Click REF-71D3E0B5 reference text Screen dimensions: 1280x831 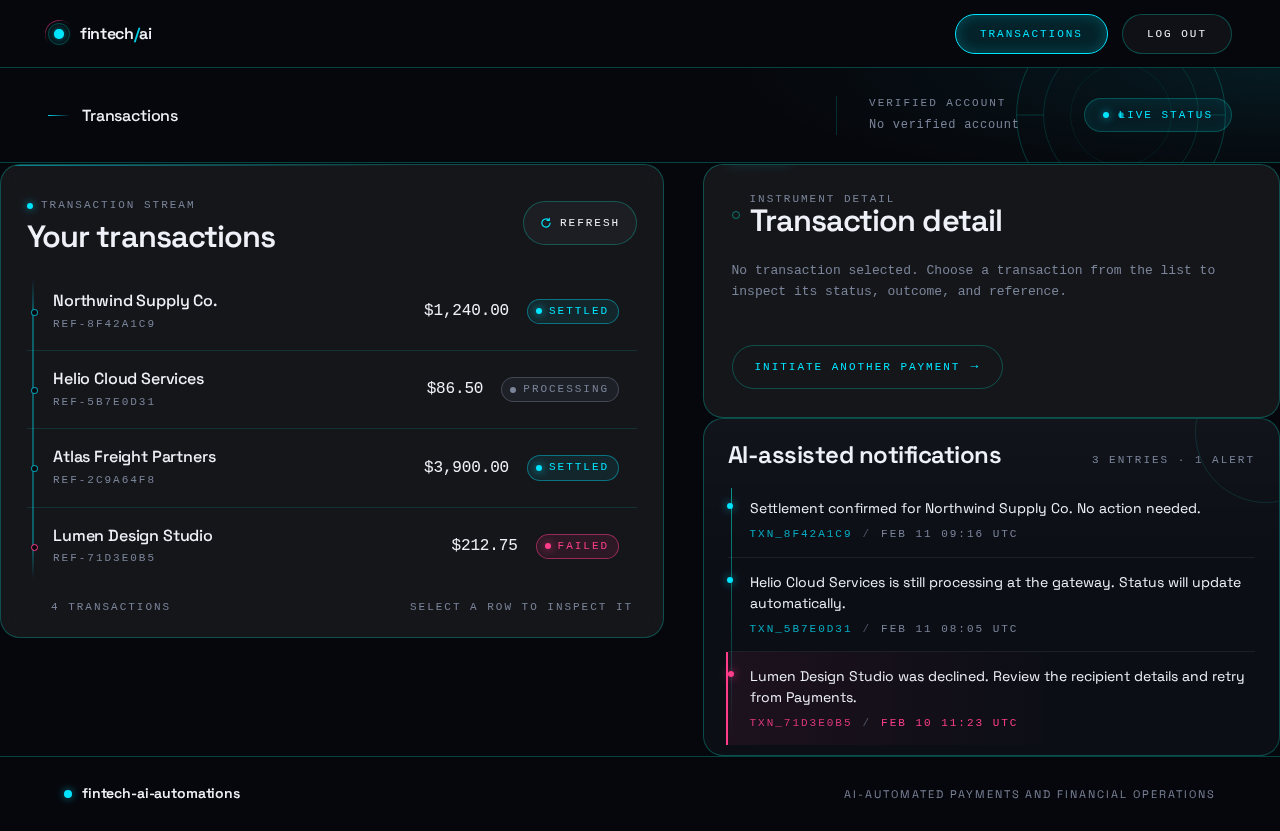click(104, 558)
